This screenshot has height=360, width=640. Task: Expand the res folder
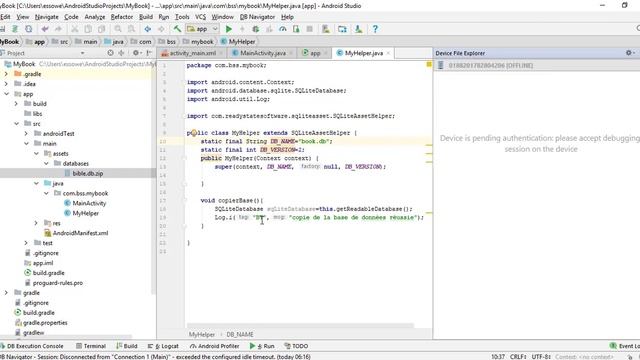coord(36,223)
